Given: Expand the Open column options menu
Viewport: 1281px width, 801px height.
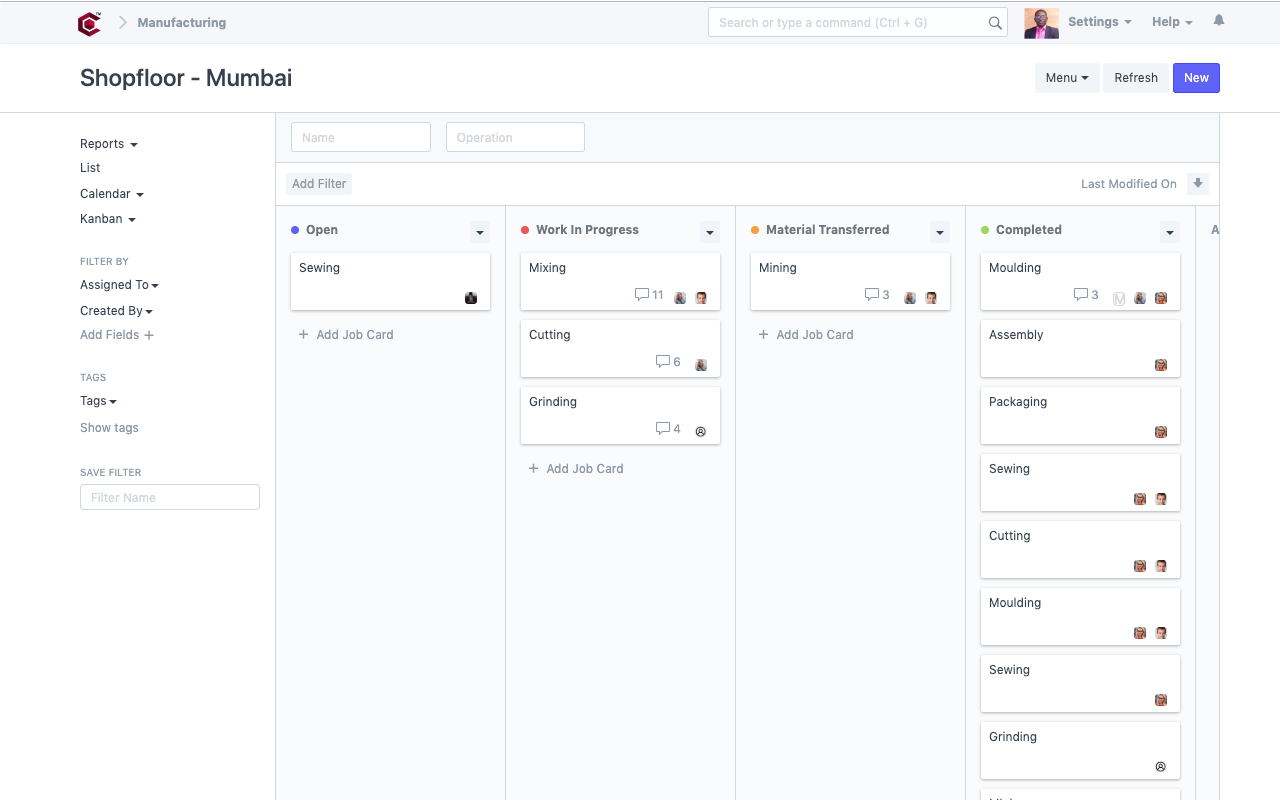Looking at the screenshot, I should point(480,232).
